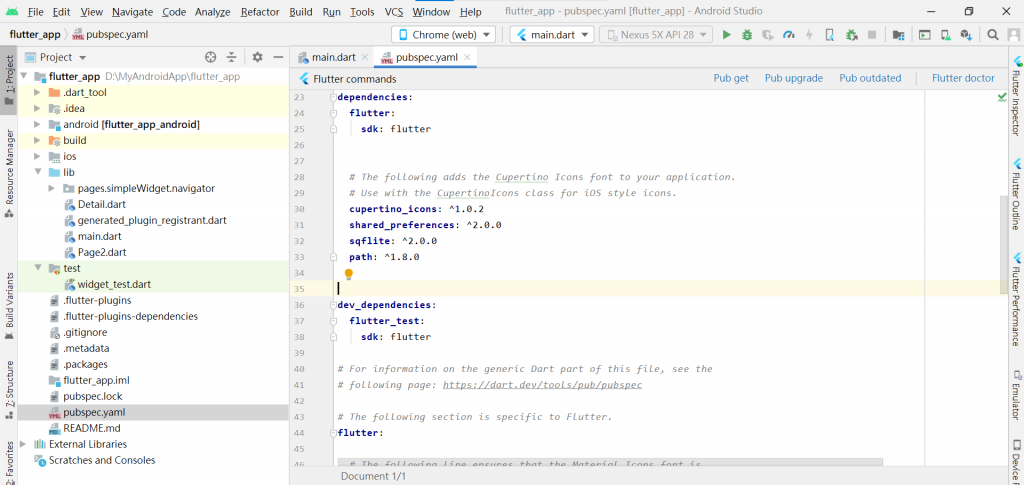The width and height of the screenshot is (1024, 485).
Task: Click the Flutter Attach phone icon
Action: [x=830, y=35]
